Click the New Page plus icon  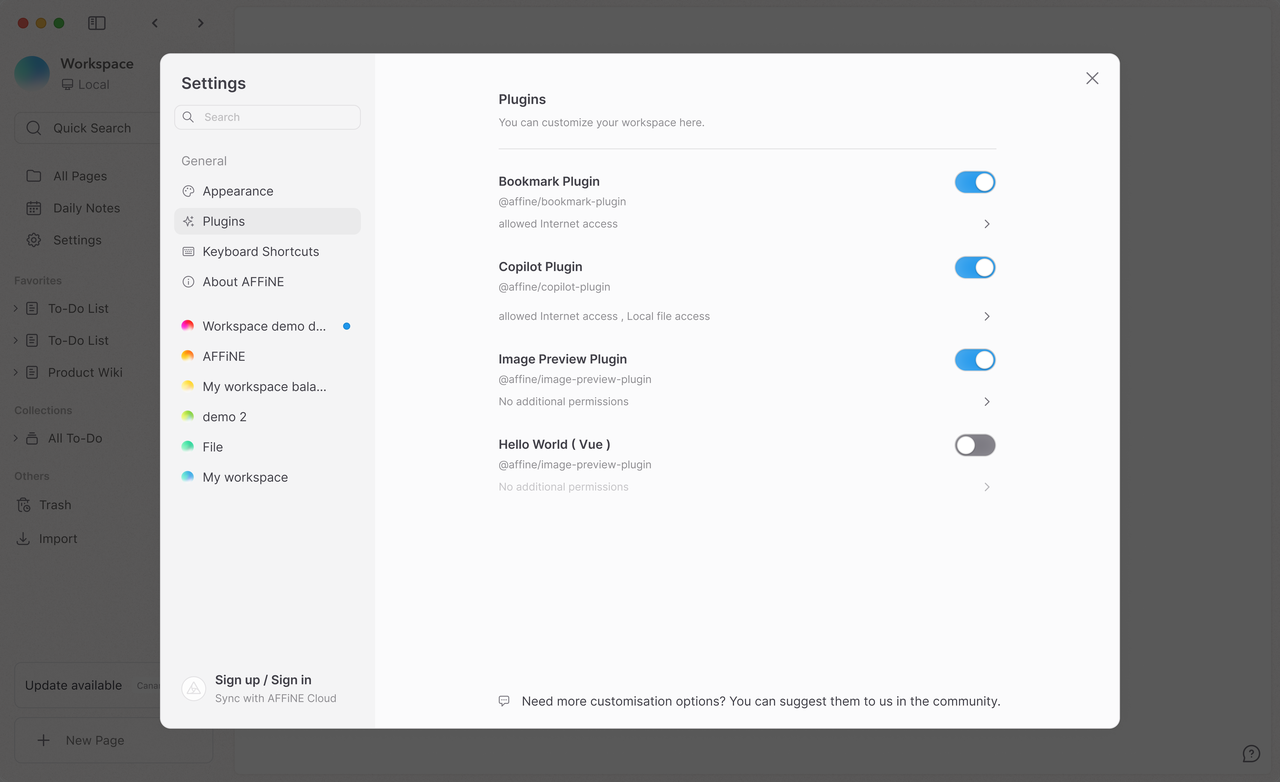click(43, 740)
